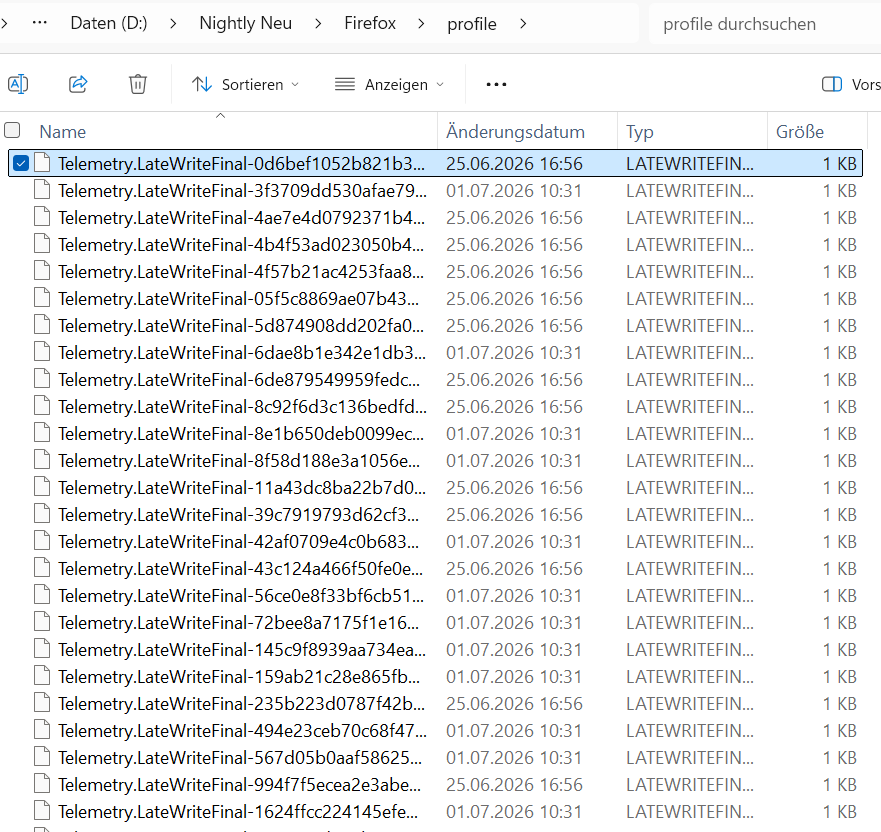The image size is (881, 832).
Task: Click the Typ cell of file 42af0709e4c0b683
Action: pyautogui.click(x=690, y=542)
